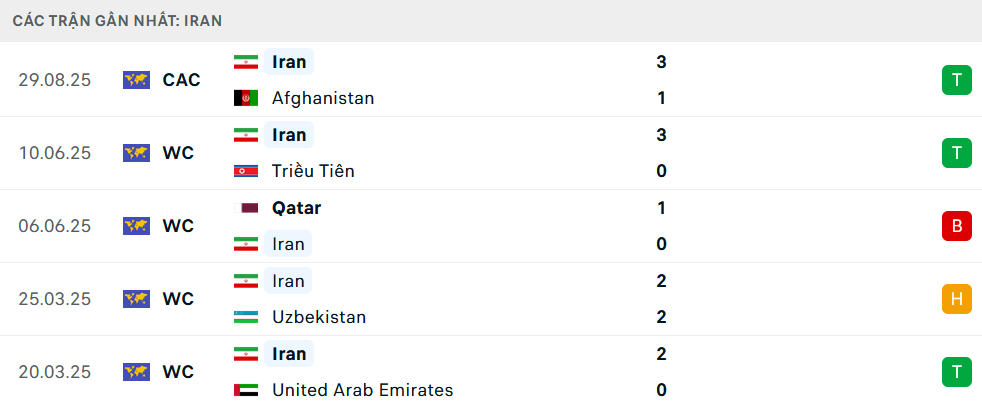
Task: Open the Afghanistan team link
Action: tap(323, 98)
